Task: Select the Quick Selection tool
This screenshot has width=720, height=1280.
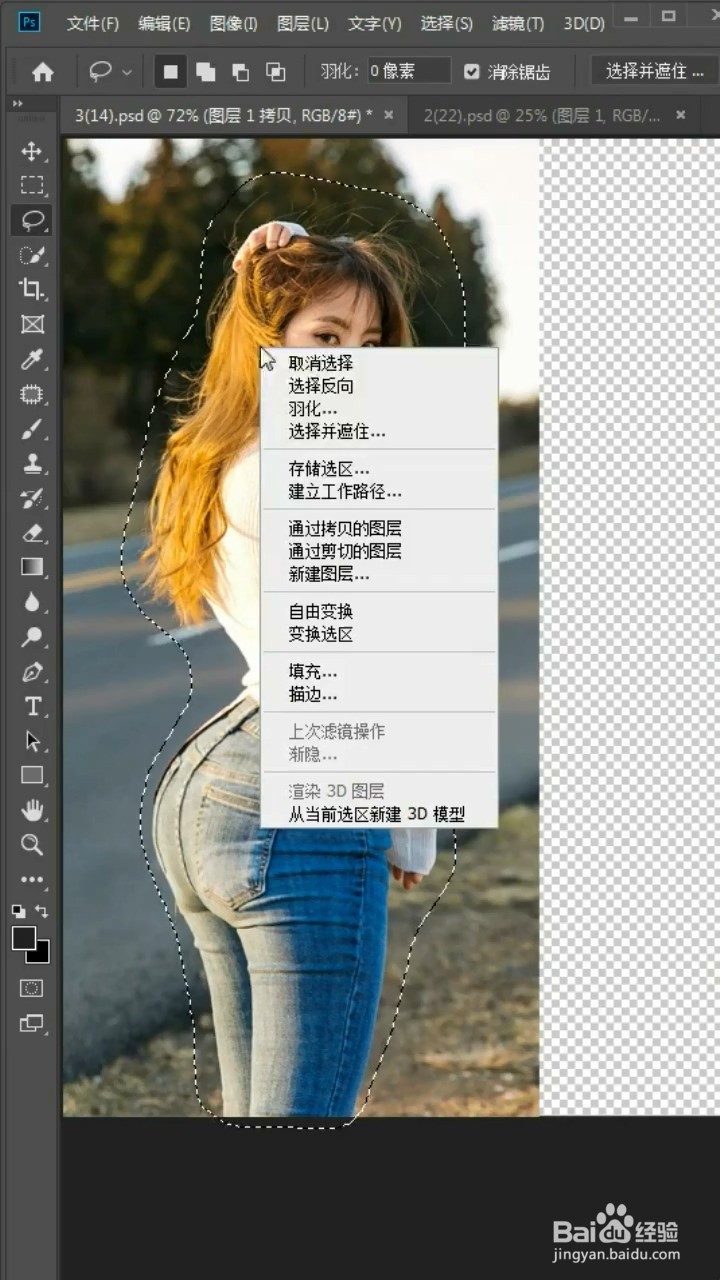Action: (32, 255)
